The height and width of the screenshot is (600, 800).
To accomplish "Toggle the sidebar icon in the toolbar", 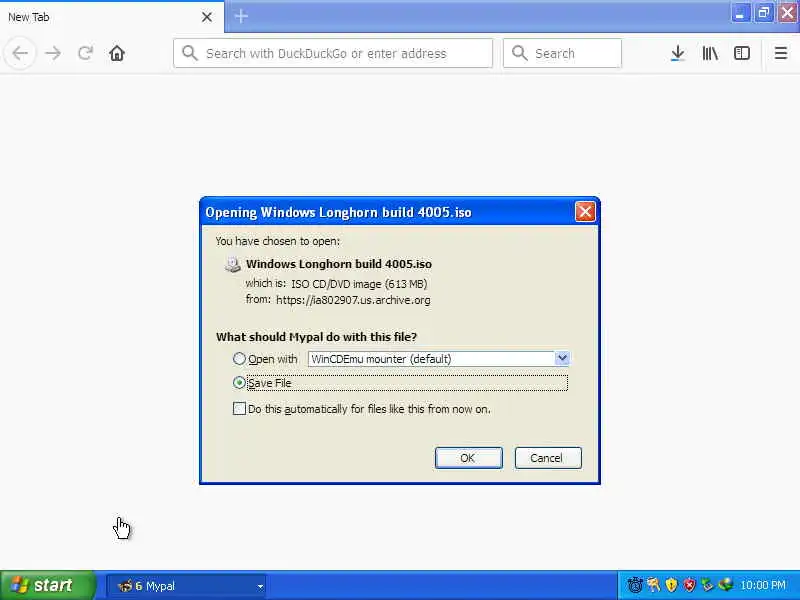I will (742, 53).
